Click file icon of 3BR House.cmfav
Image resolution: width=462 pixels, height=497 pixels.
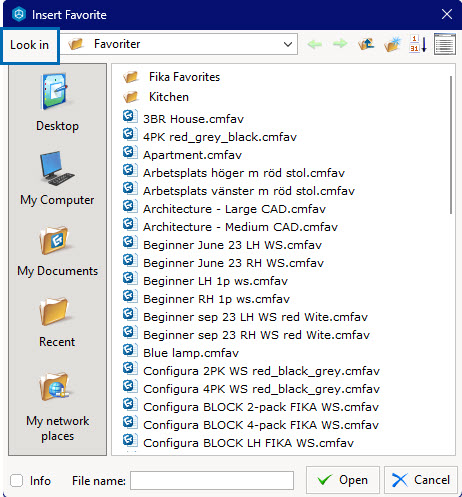(130, 117)
